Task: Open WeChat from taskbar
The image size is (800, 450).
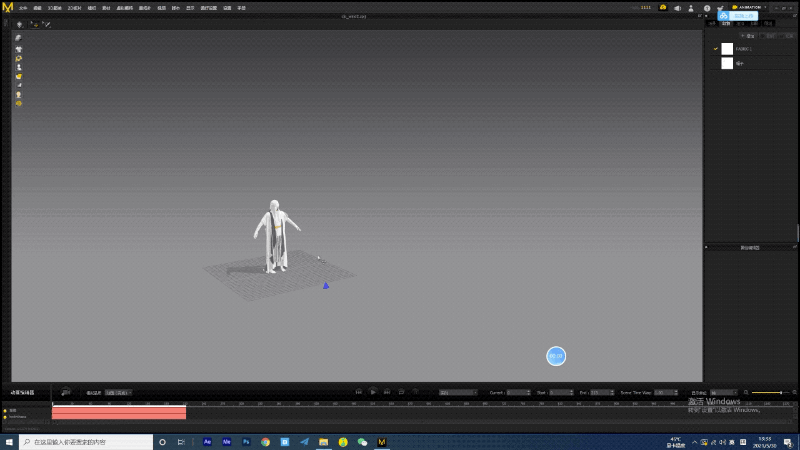Action: [x=362, y=442]
